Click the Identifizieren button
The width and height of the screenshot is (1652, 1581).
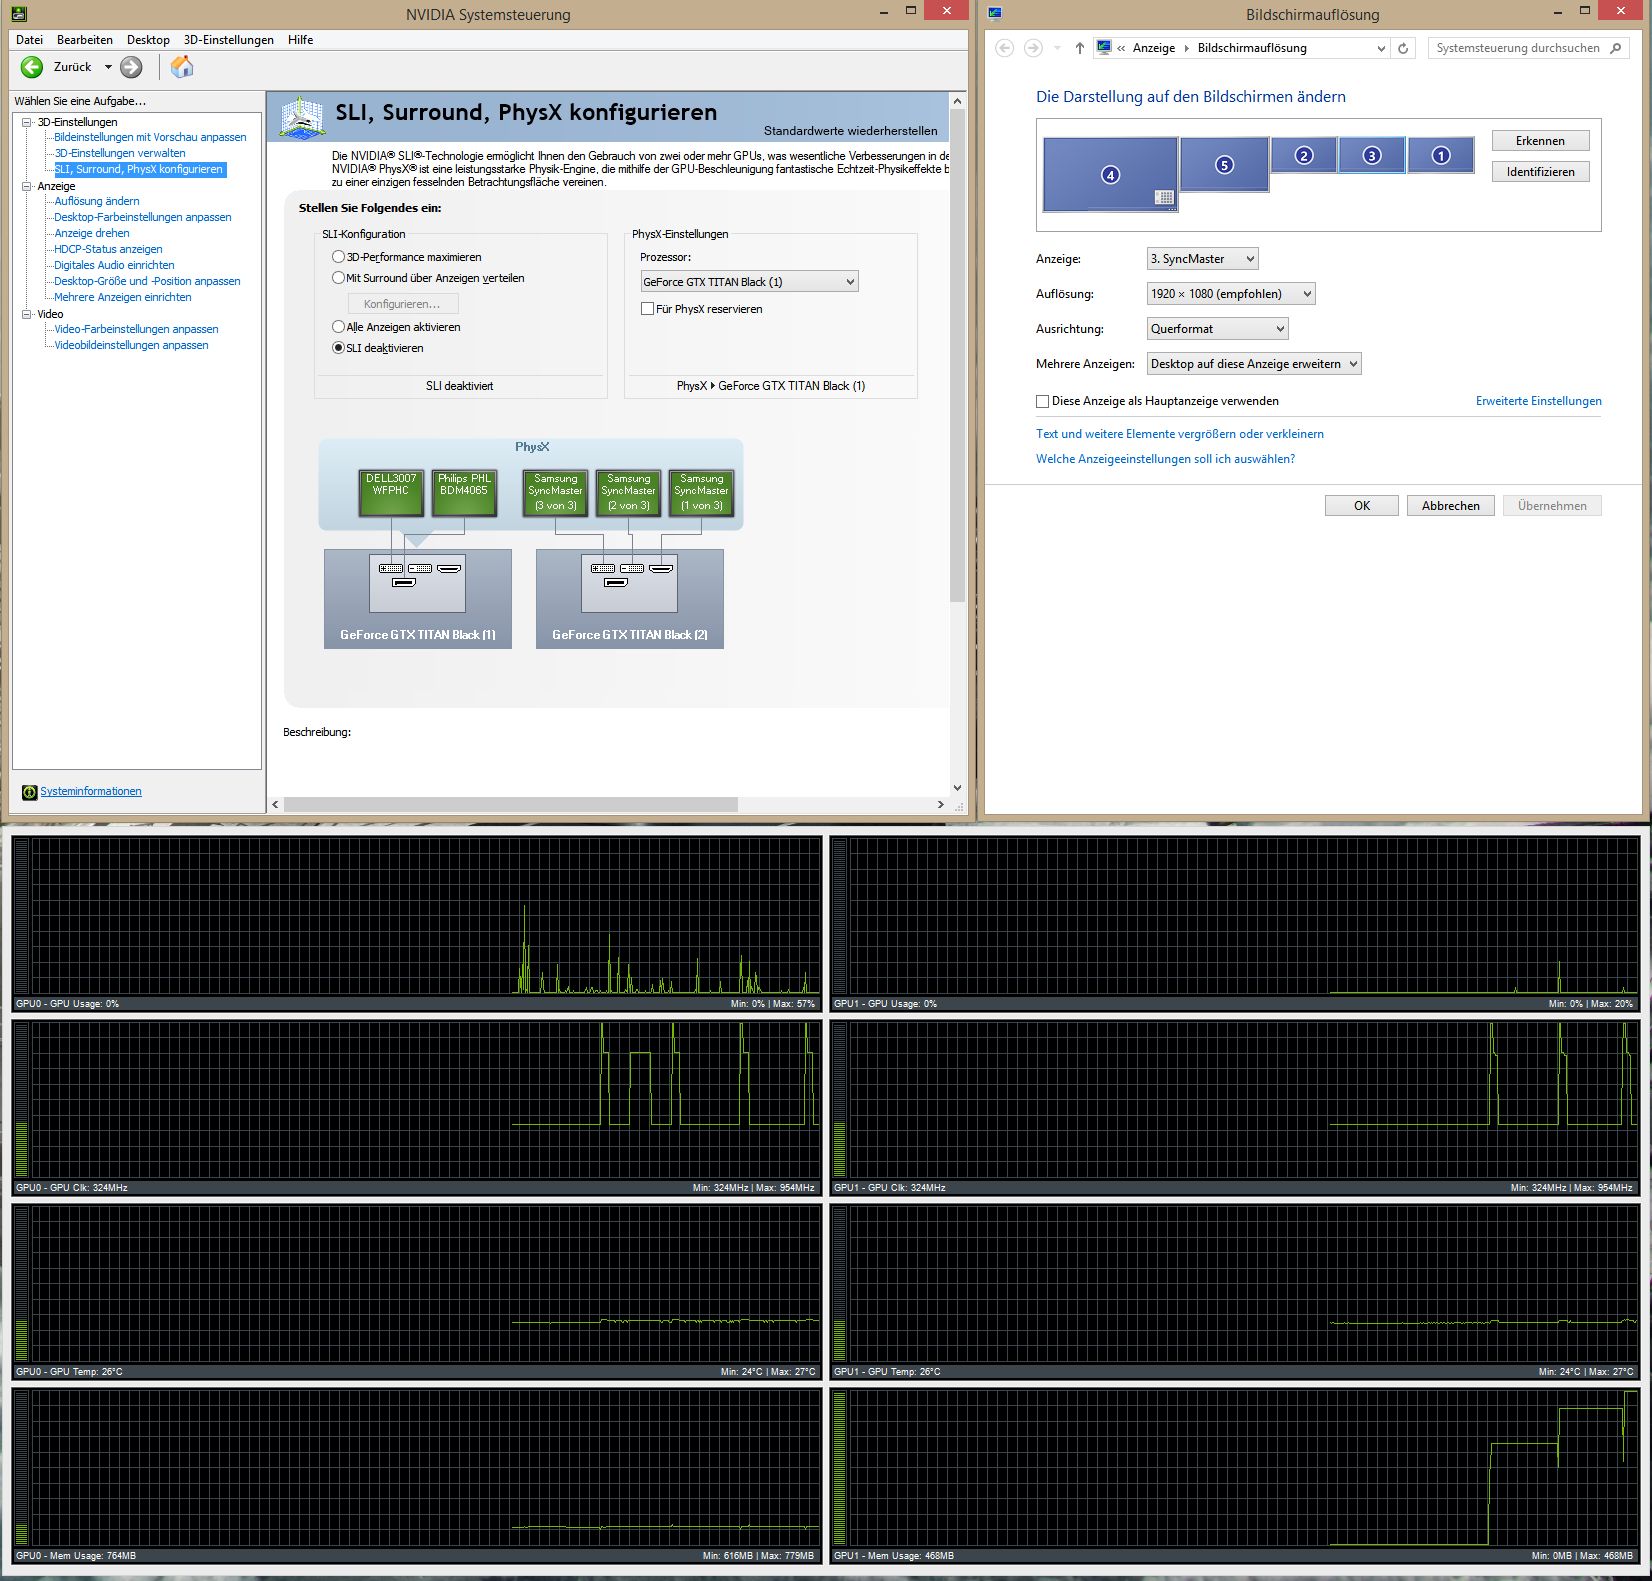click(1540, 171)
